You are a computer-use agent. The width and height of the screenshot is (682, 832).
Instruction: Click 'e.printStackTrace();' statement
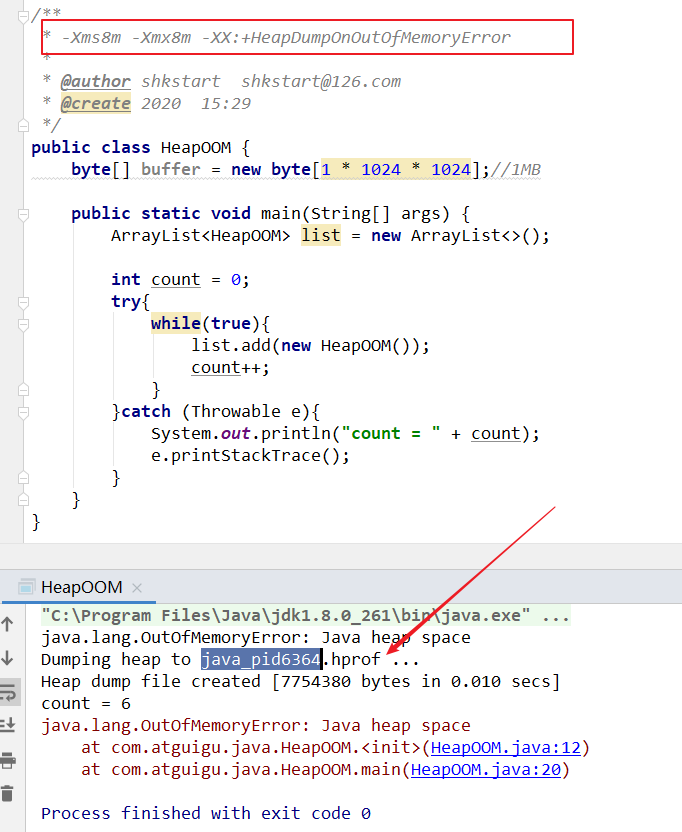(251, 455)
